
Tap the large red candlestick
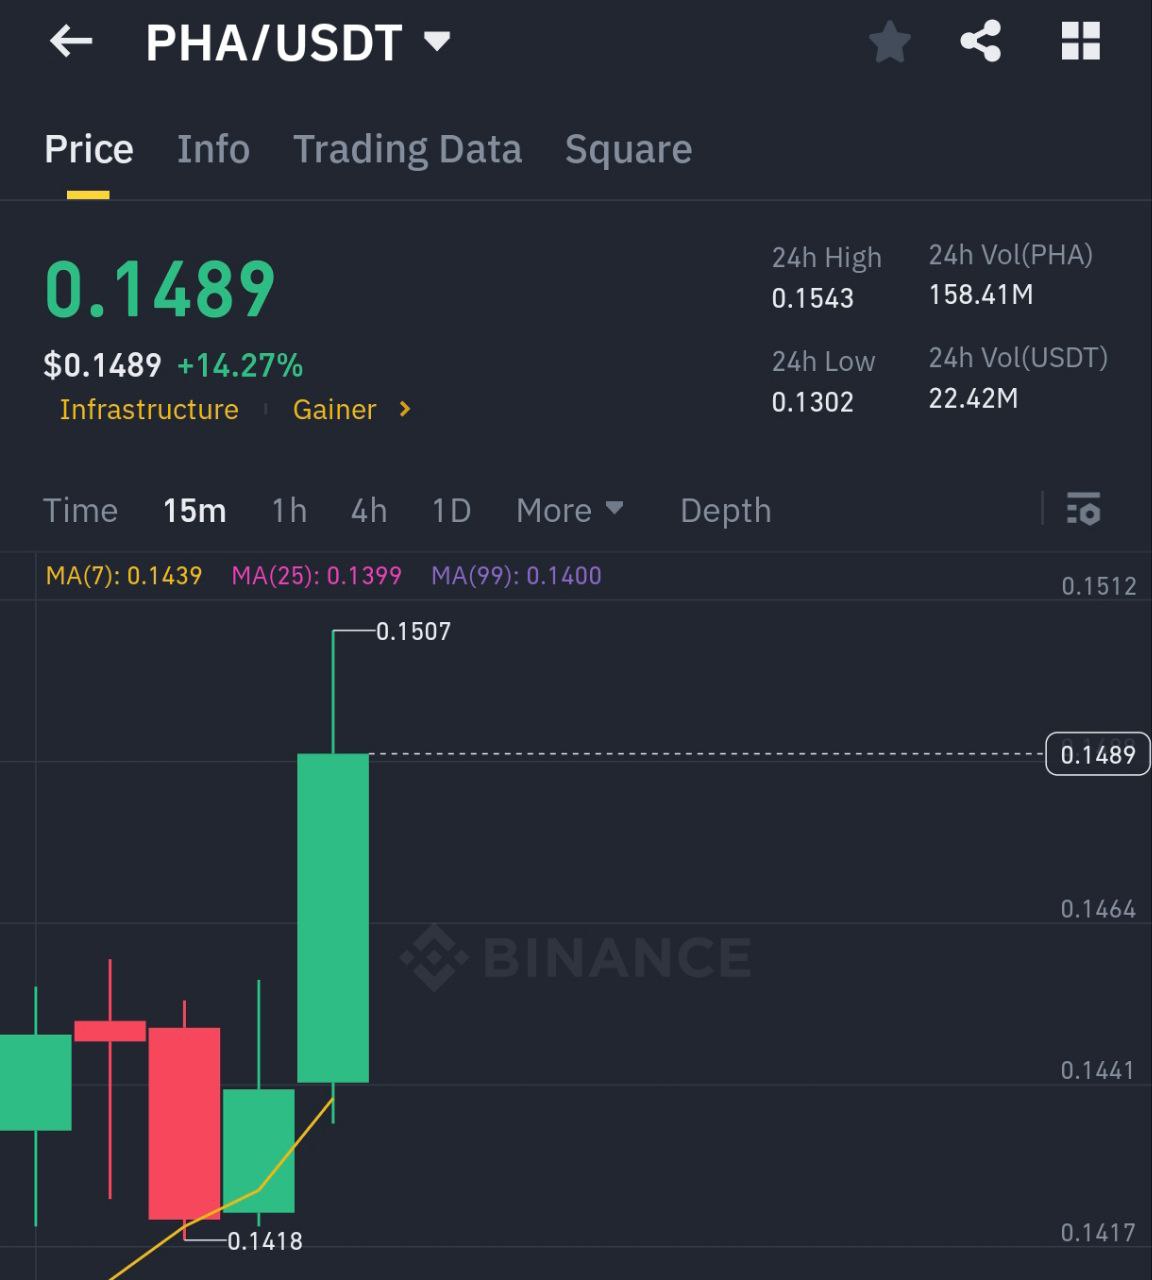(x=184, y=1123)
